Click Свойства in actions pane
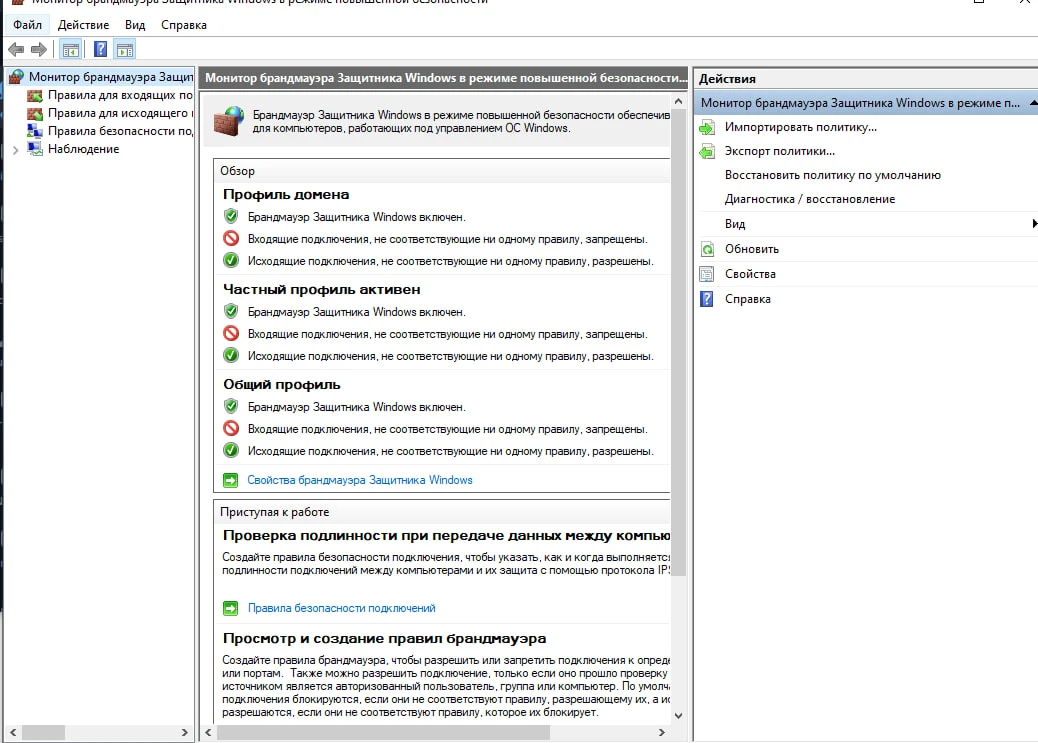Screen dimensions: 1038x743 (750, 274)
